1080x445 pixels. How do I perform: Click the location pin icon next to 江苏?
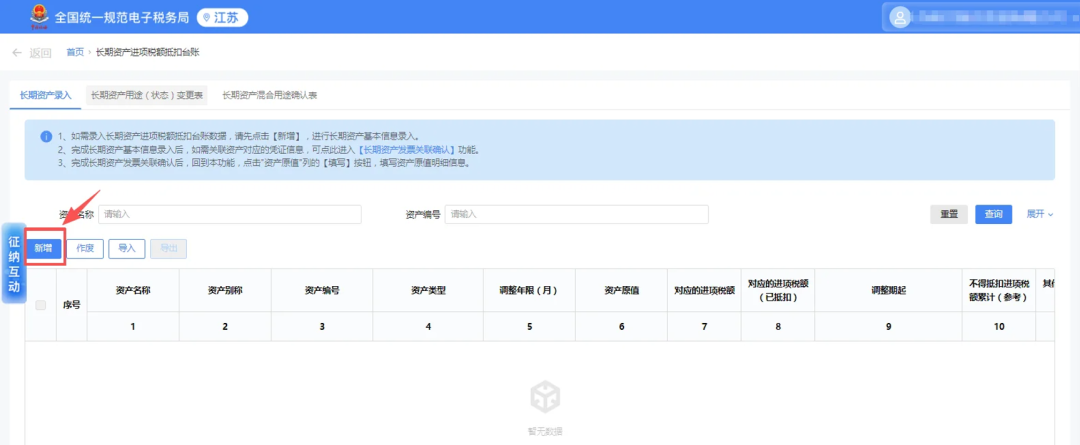pyautogui.click(x=206, y=18)
